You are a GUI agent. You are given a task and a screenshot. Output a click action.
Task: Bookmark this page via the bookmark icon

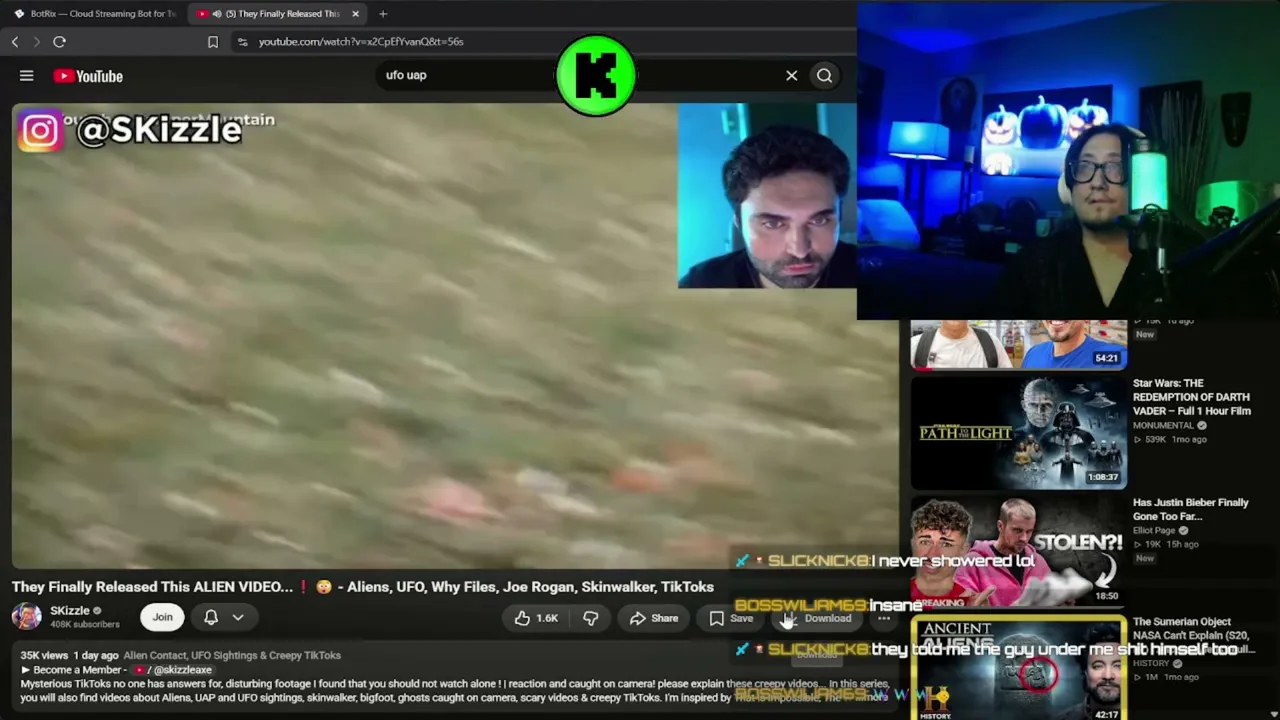pos(213,42)
